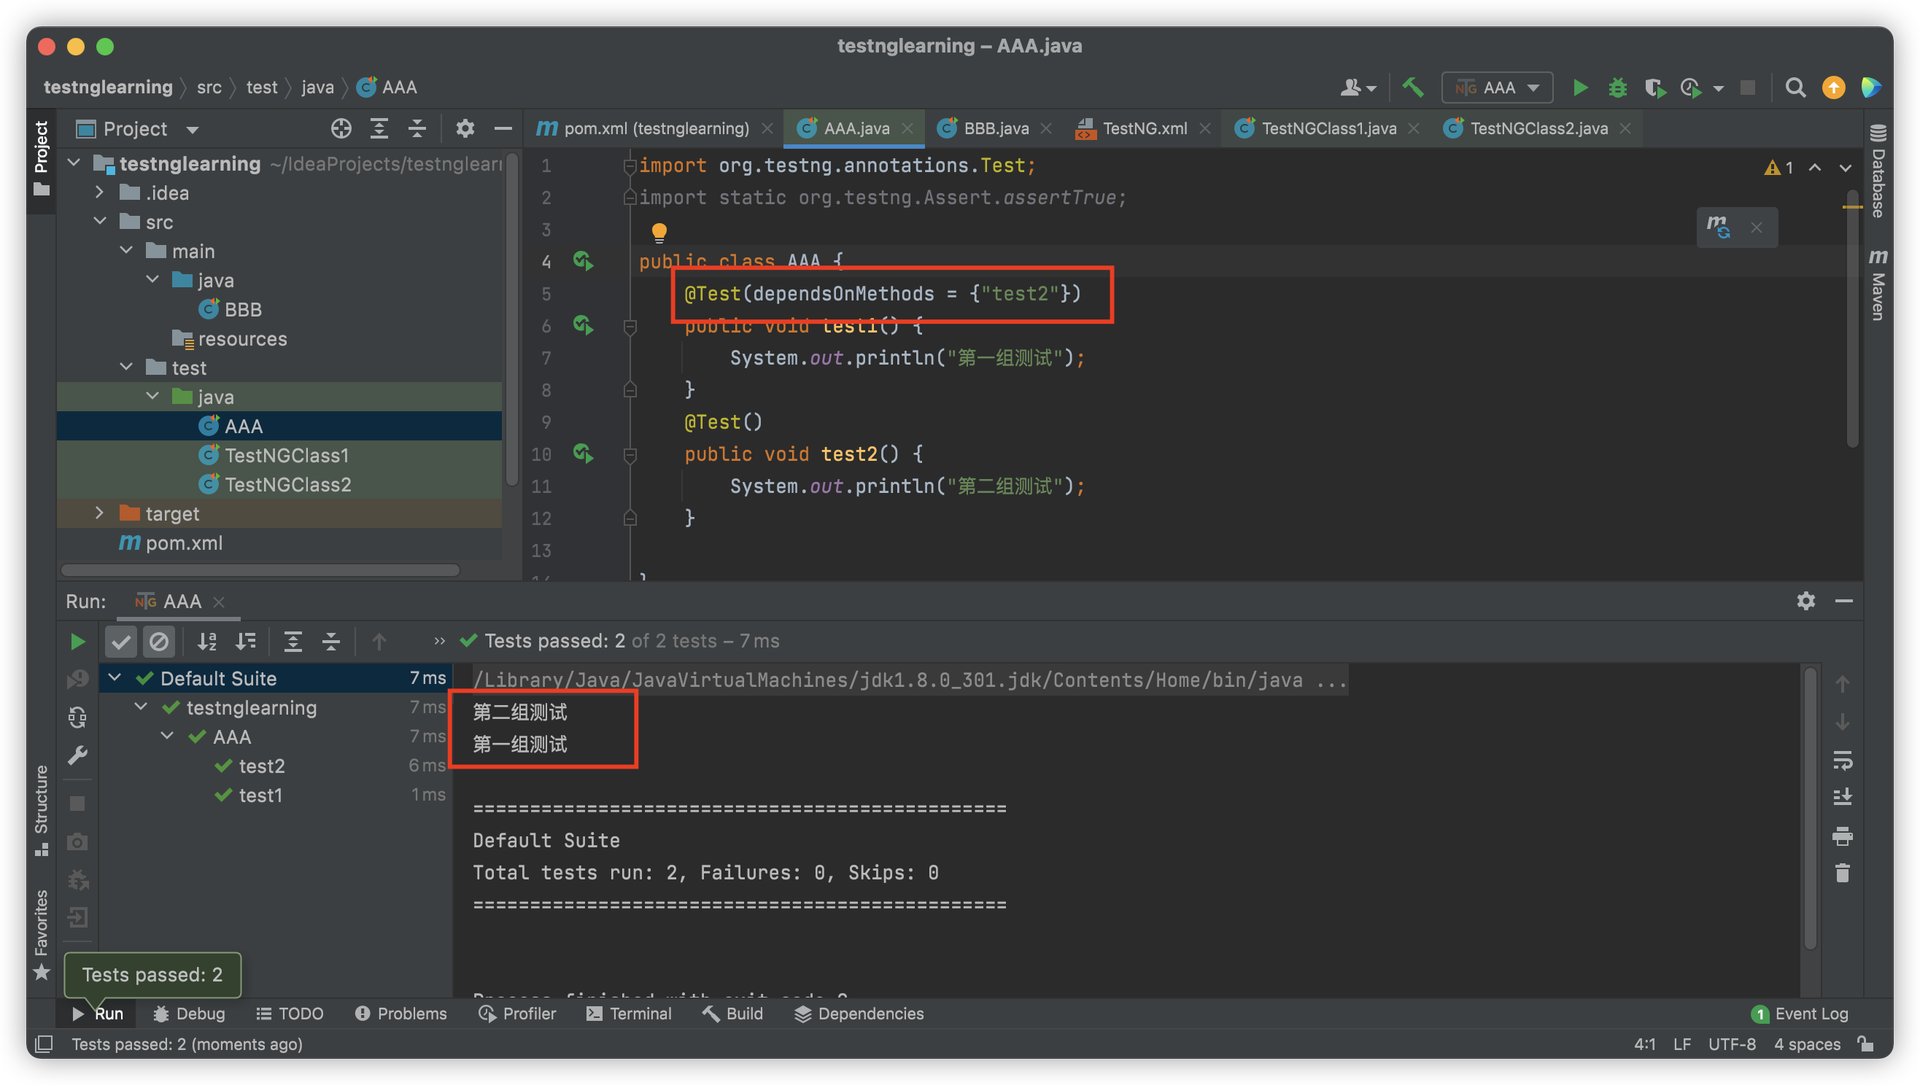This screenshot has width=1920, height=1085.
Task: Expand the .idea folder
Action: (x=100, y=192)
